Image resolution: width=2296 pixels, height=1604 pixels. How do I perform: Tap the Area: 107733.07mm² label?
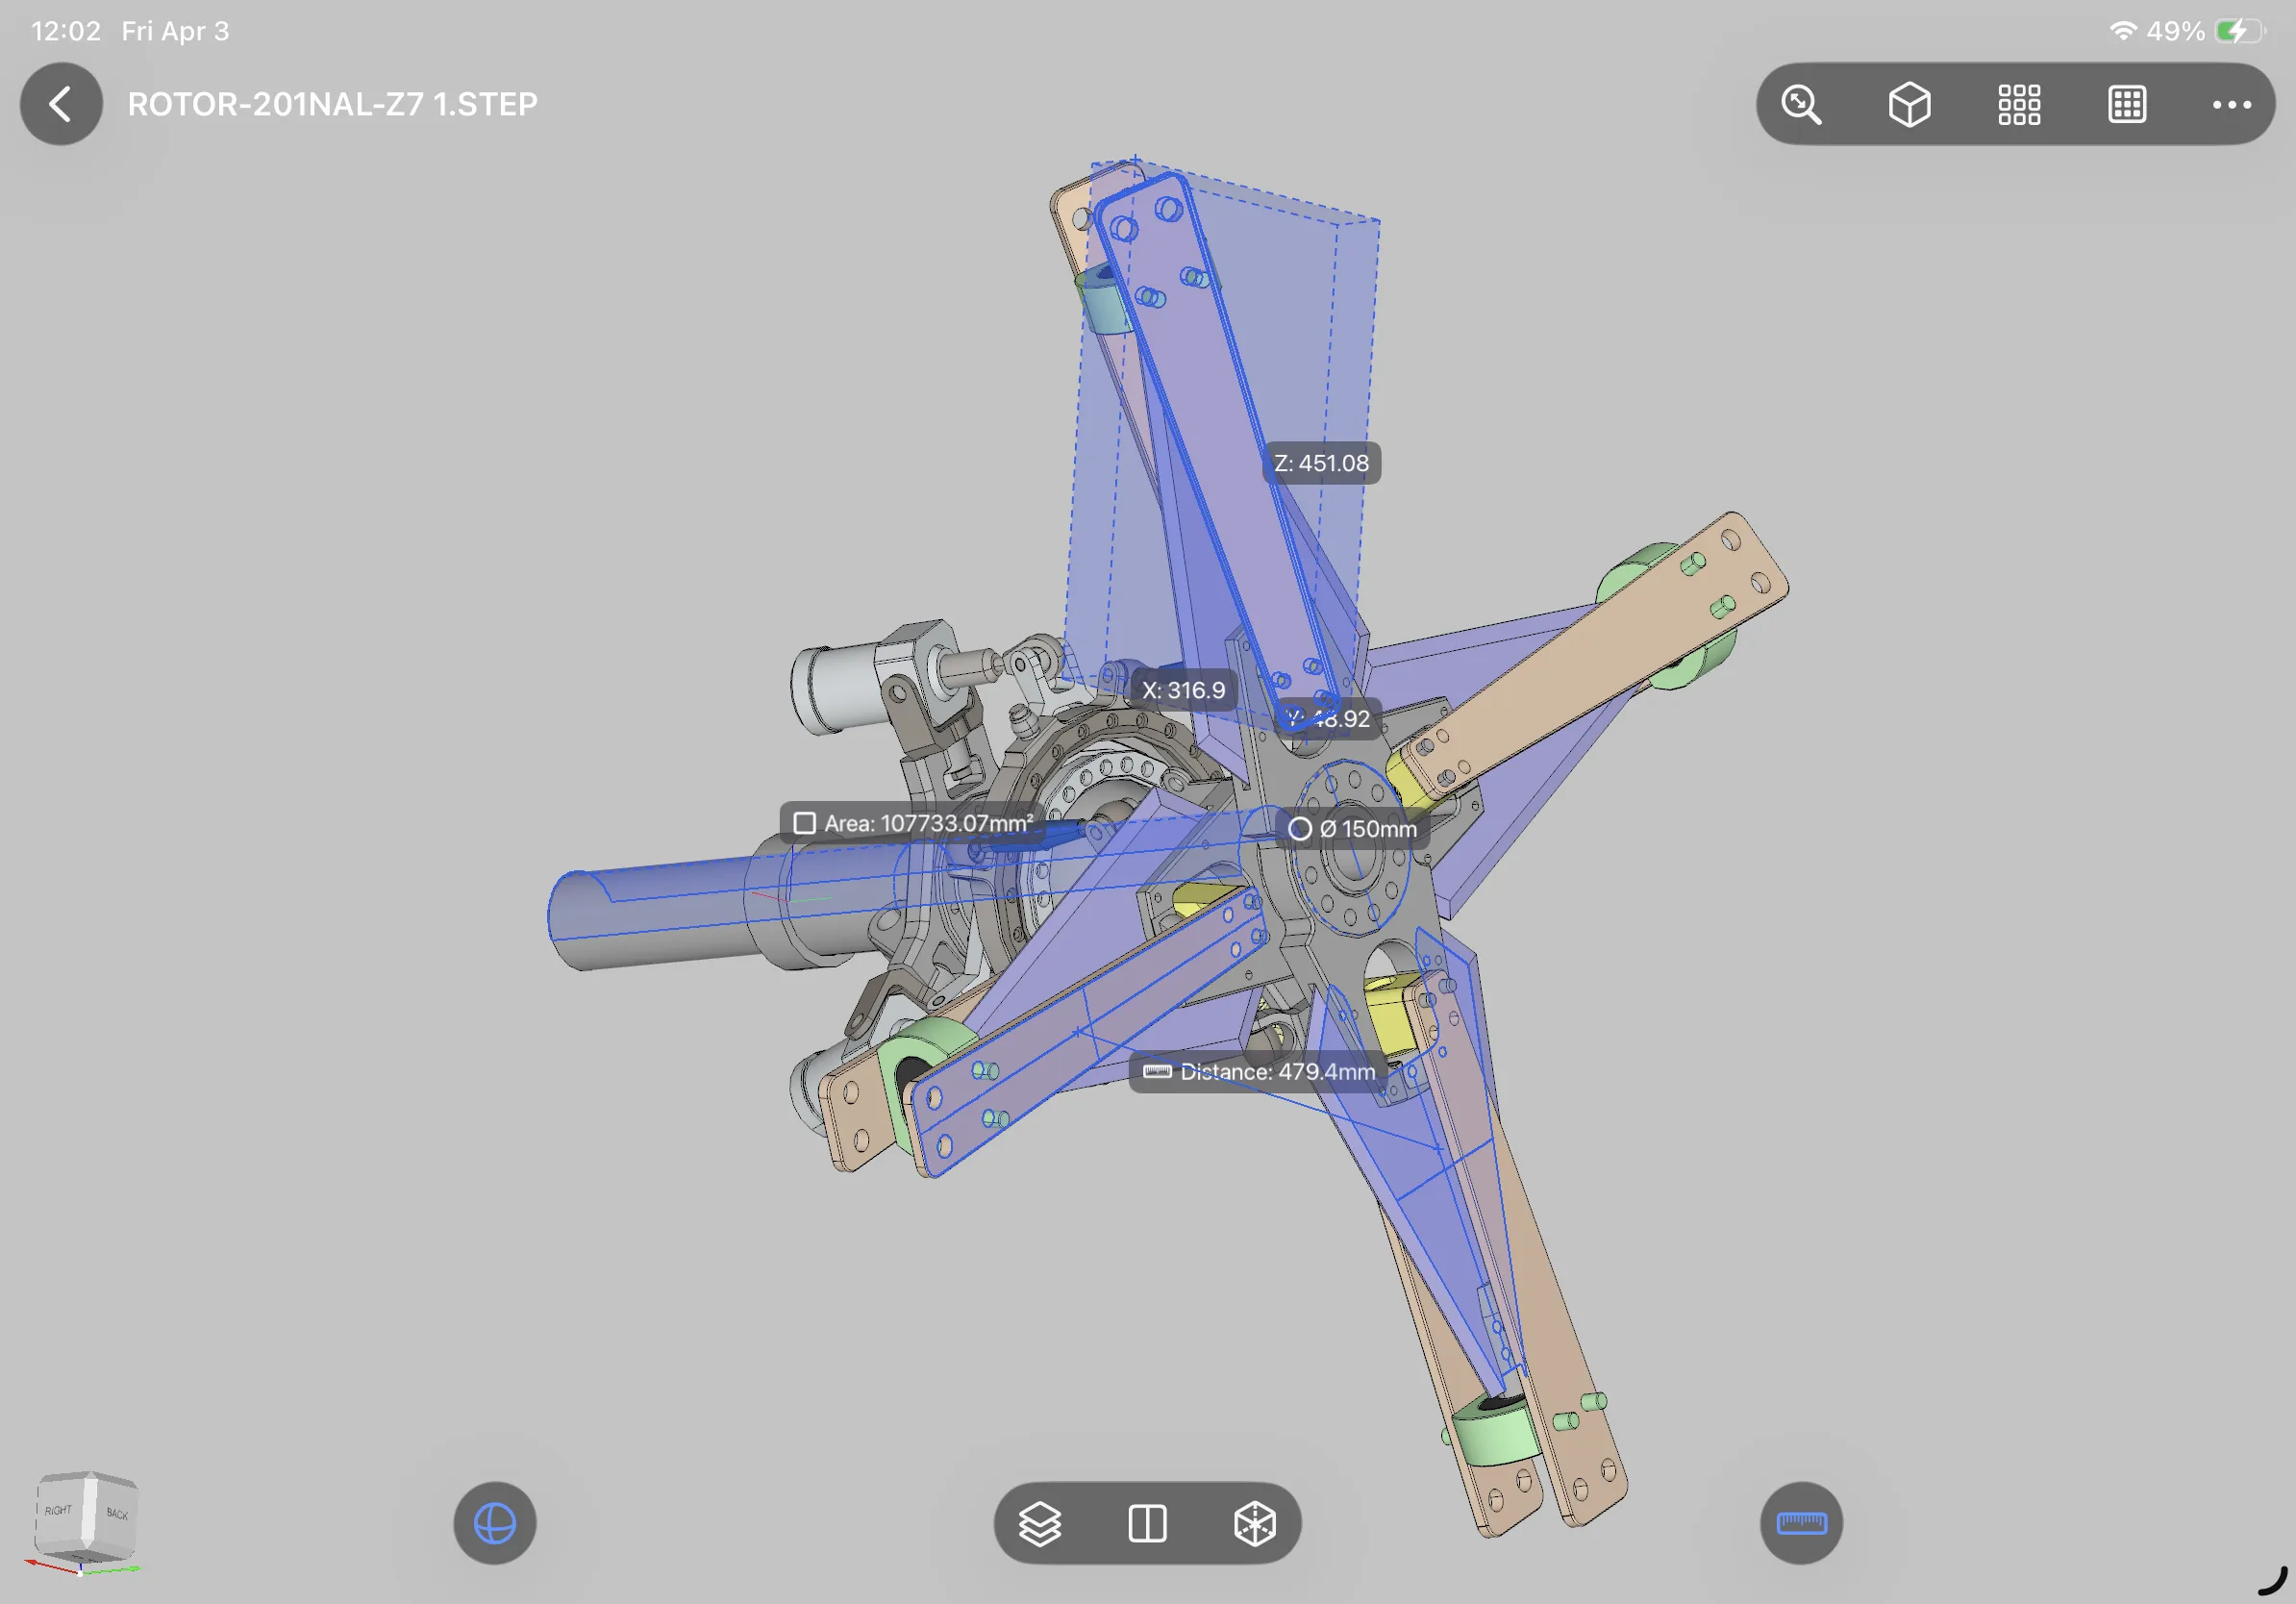(913, 823)
